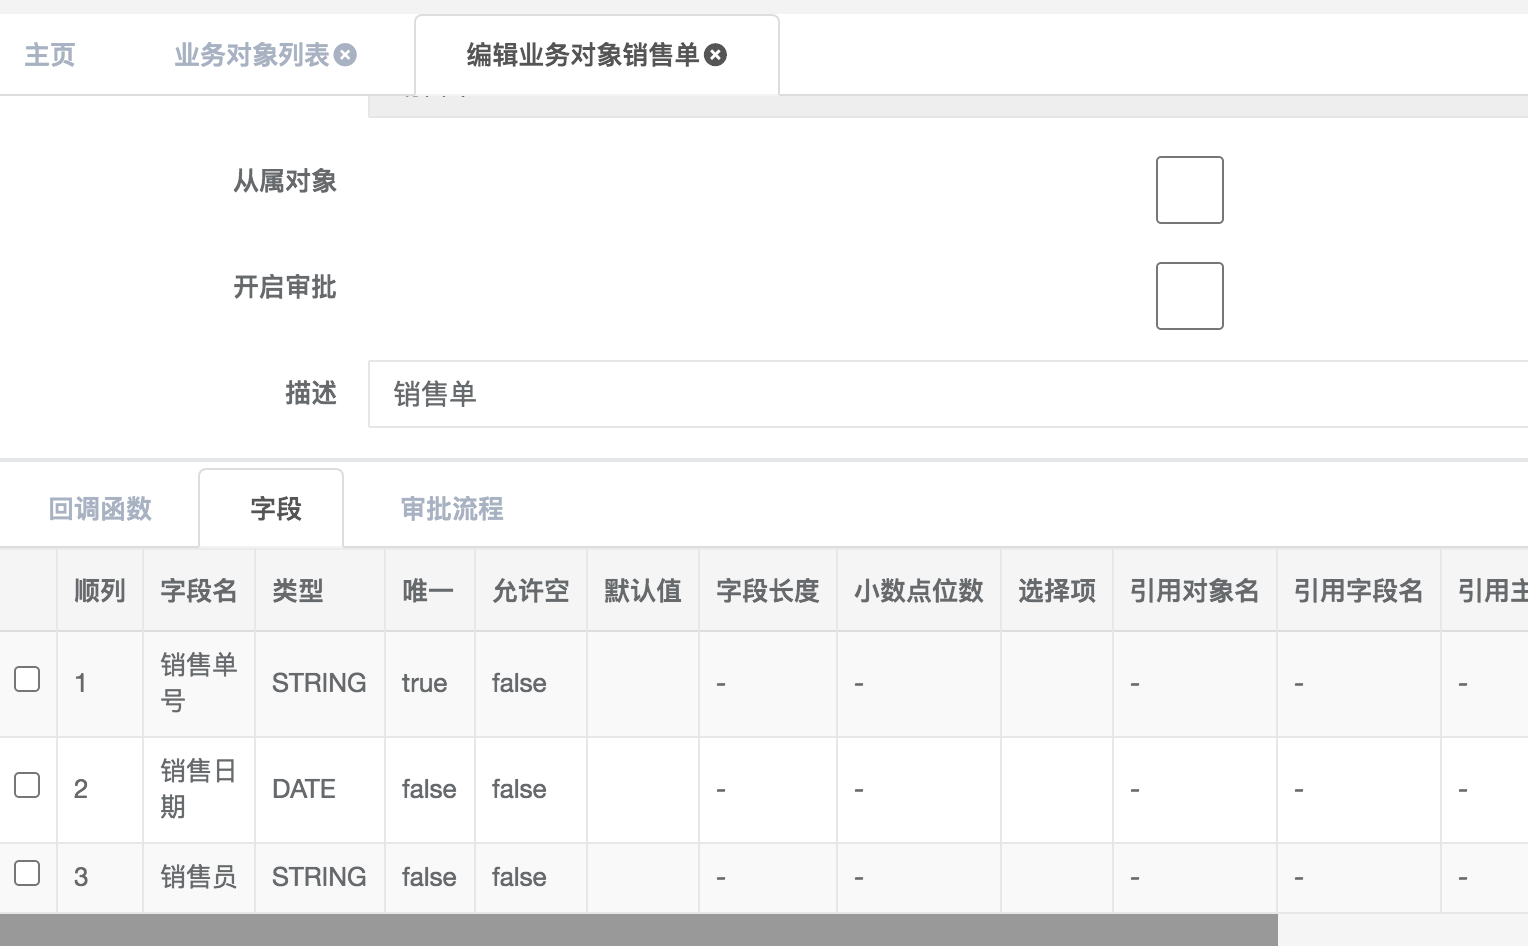The height and width of the screenshot is (946, 1528).
Task: Click the 开启审批 label
Action: (x=285, y=287)
